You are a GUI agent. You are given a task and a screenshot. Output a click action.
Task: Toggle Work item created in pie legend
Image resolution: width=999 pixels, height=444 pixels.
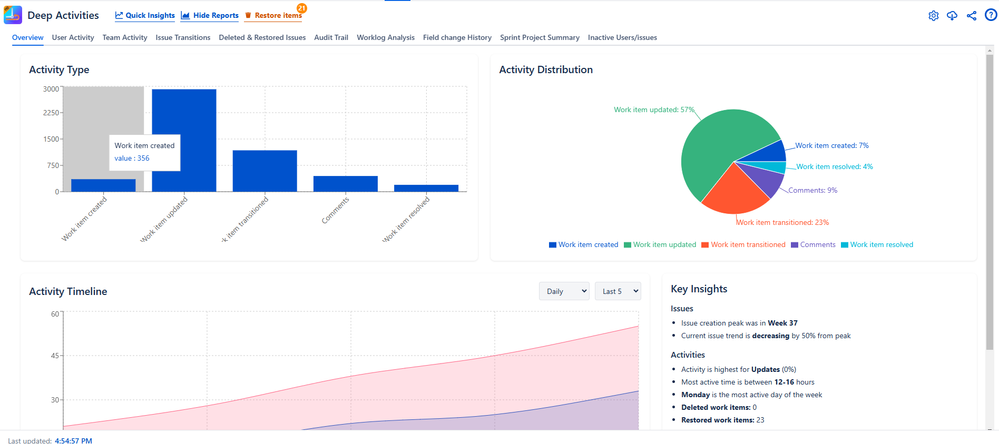[583, 244]
